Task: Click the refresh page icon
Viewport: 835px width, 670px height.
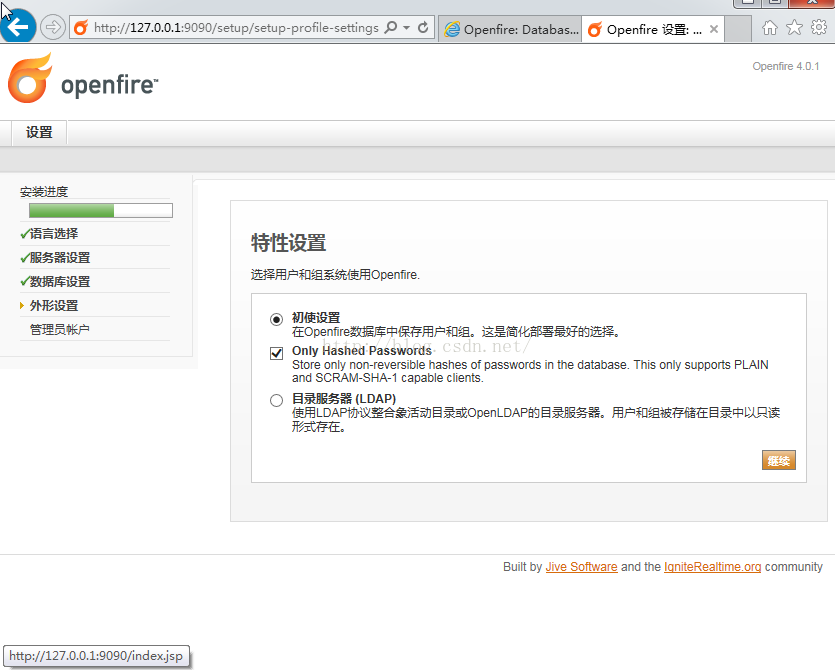Action: (x=423, y=27)
